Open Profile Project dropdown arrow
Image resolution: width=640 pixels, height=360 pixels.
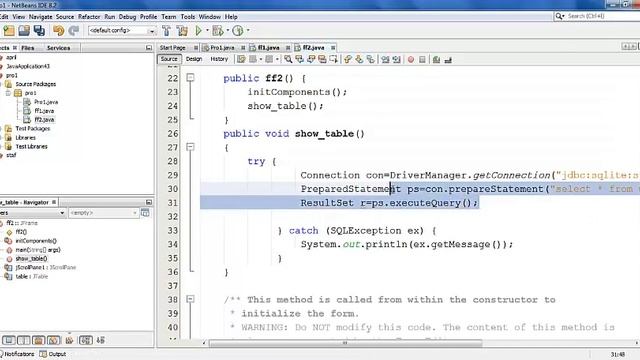(248, 31)
